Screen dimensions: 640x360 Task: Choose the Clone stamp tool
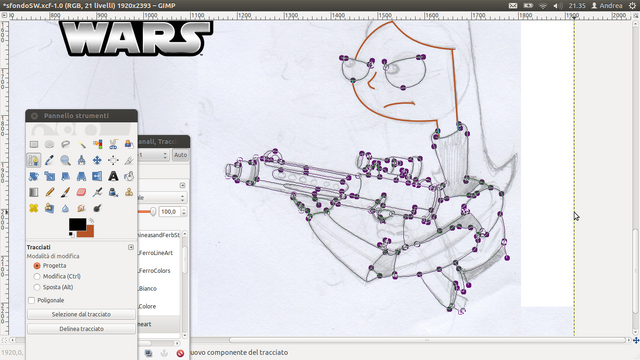click(129, 192)
